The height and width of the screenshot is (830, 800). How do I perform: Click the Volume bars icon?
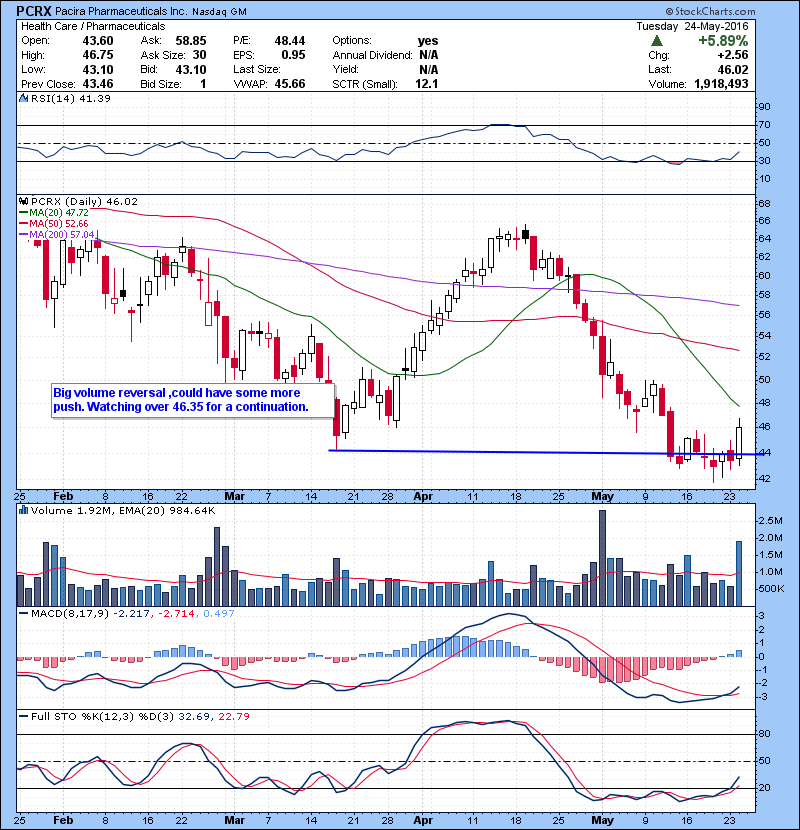tap(23, 510)
